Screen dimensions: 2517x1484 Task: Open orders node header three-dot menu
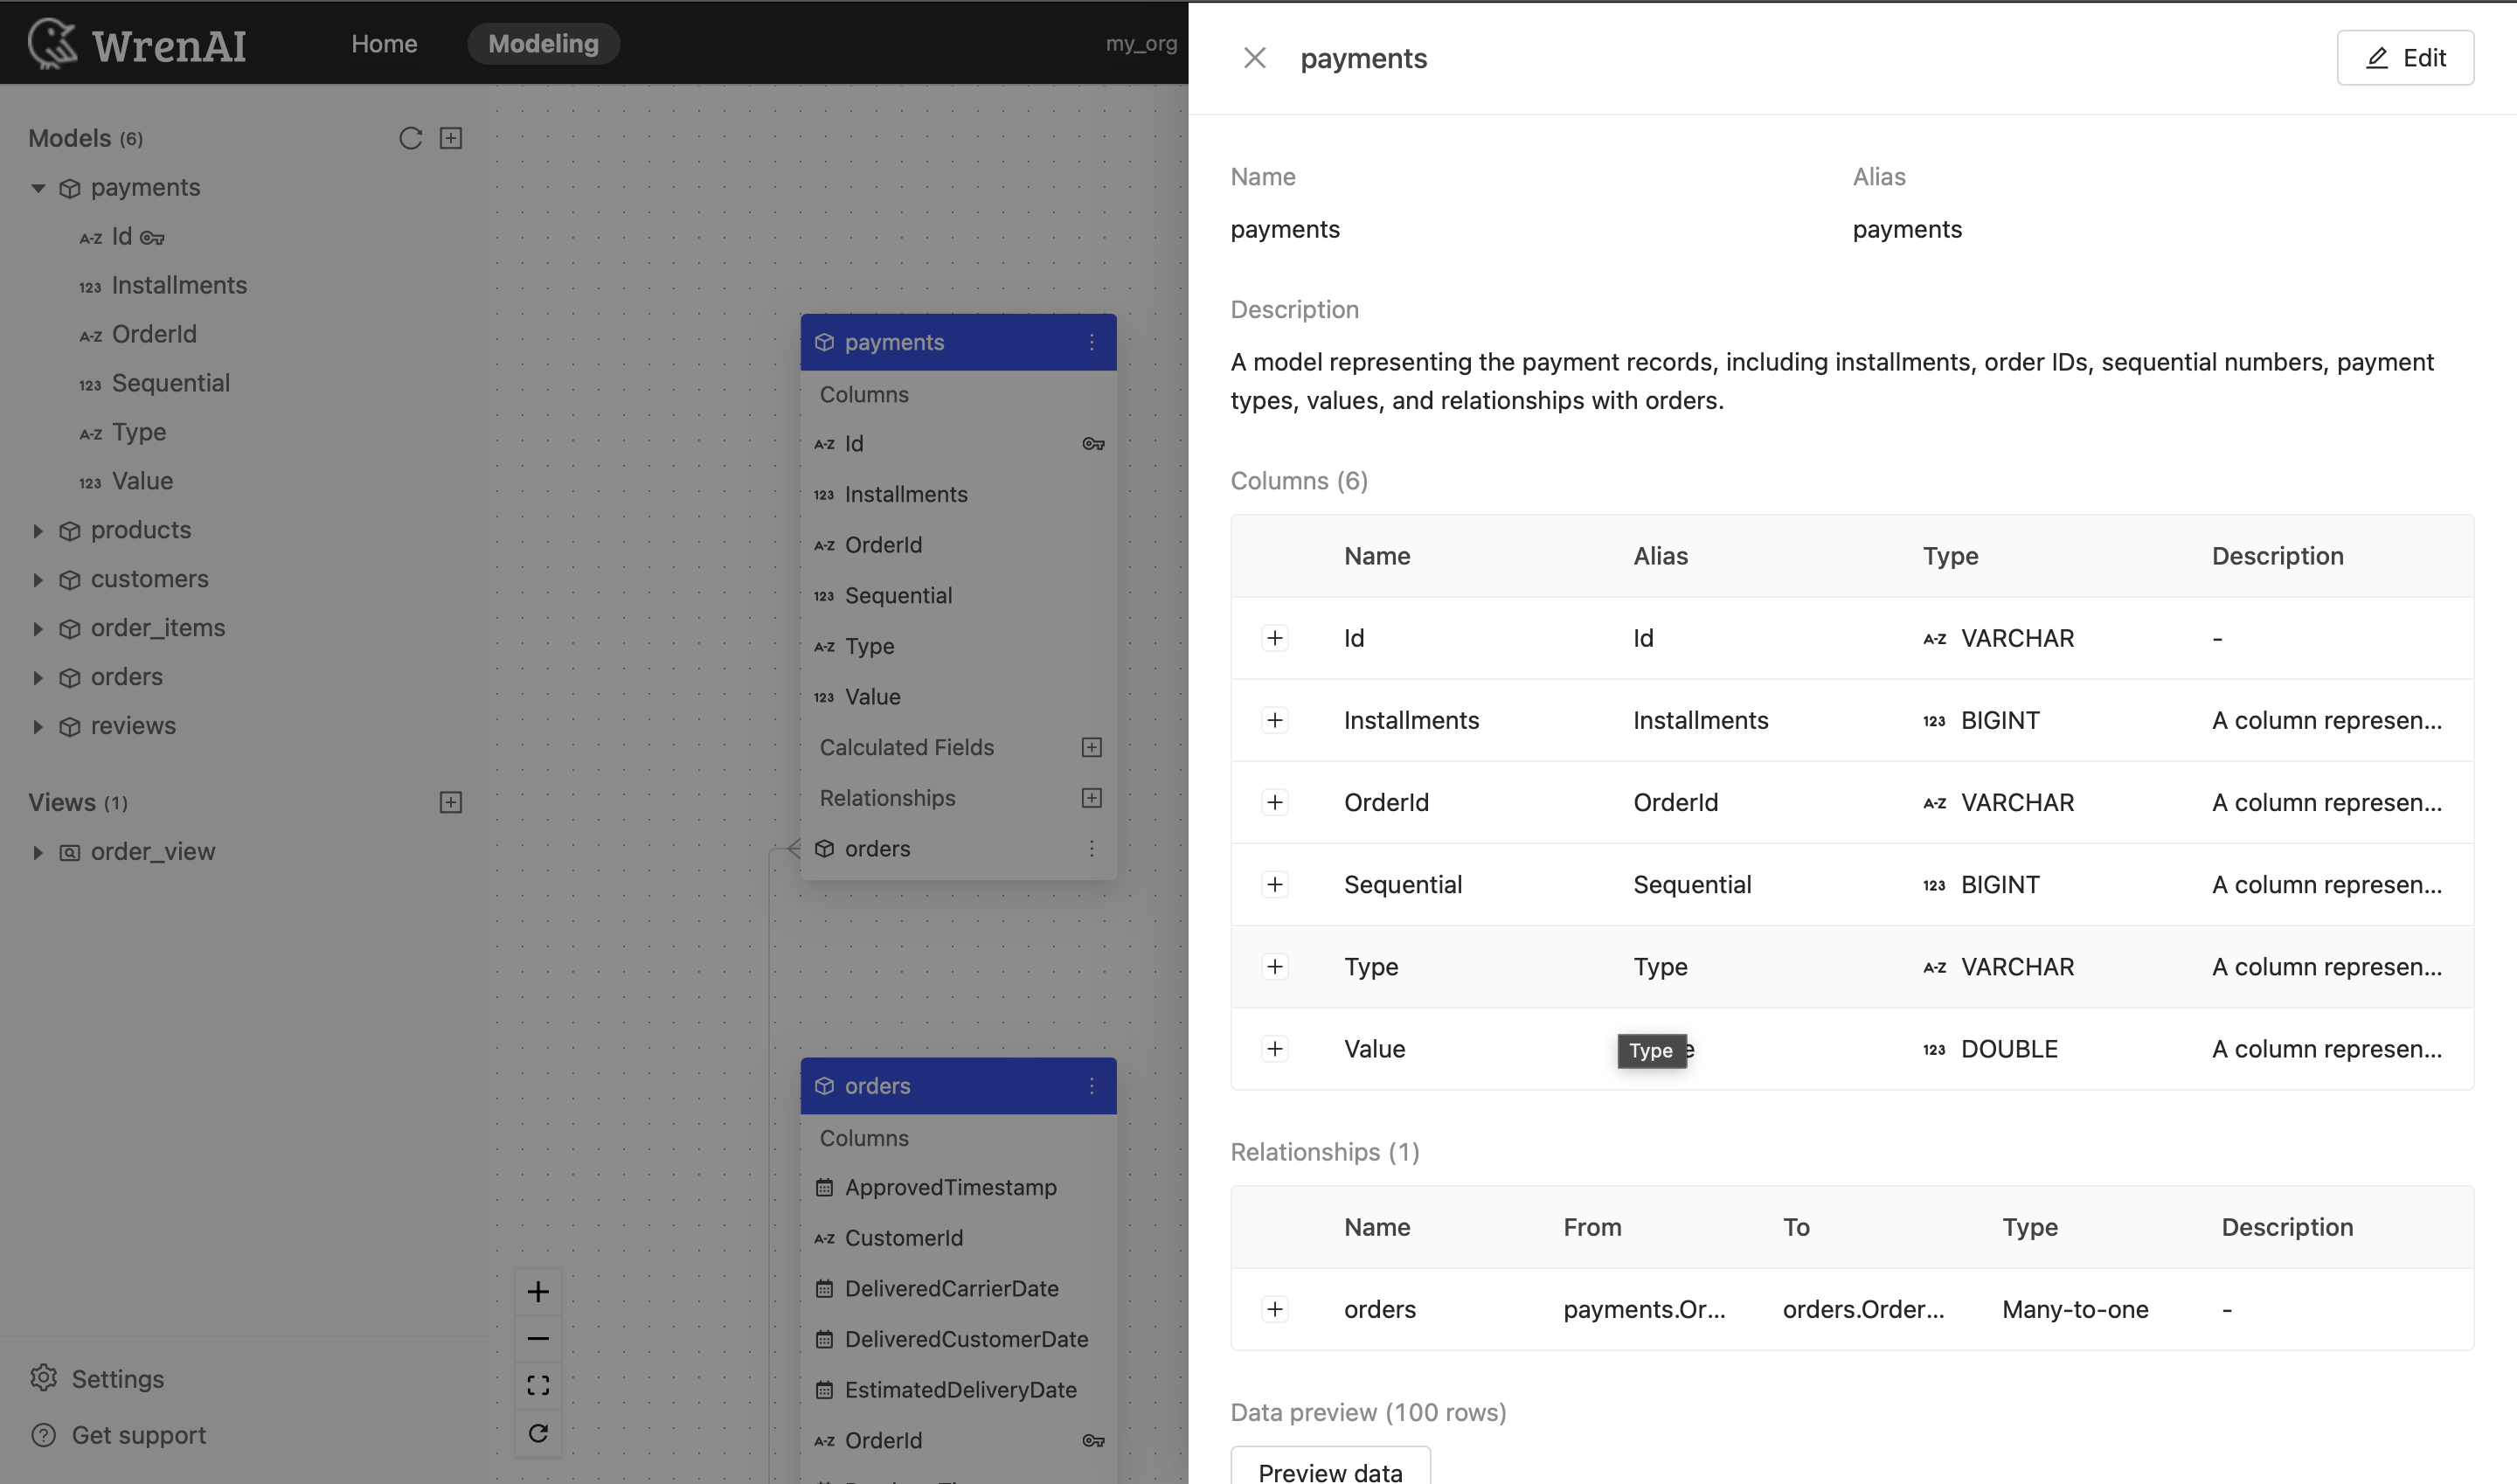(1092, 1086)
